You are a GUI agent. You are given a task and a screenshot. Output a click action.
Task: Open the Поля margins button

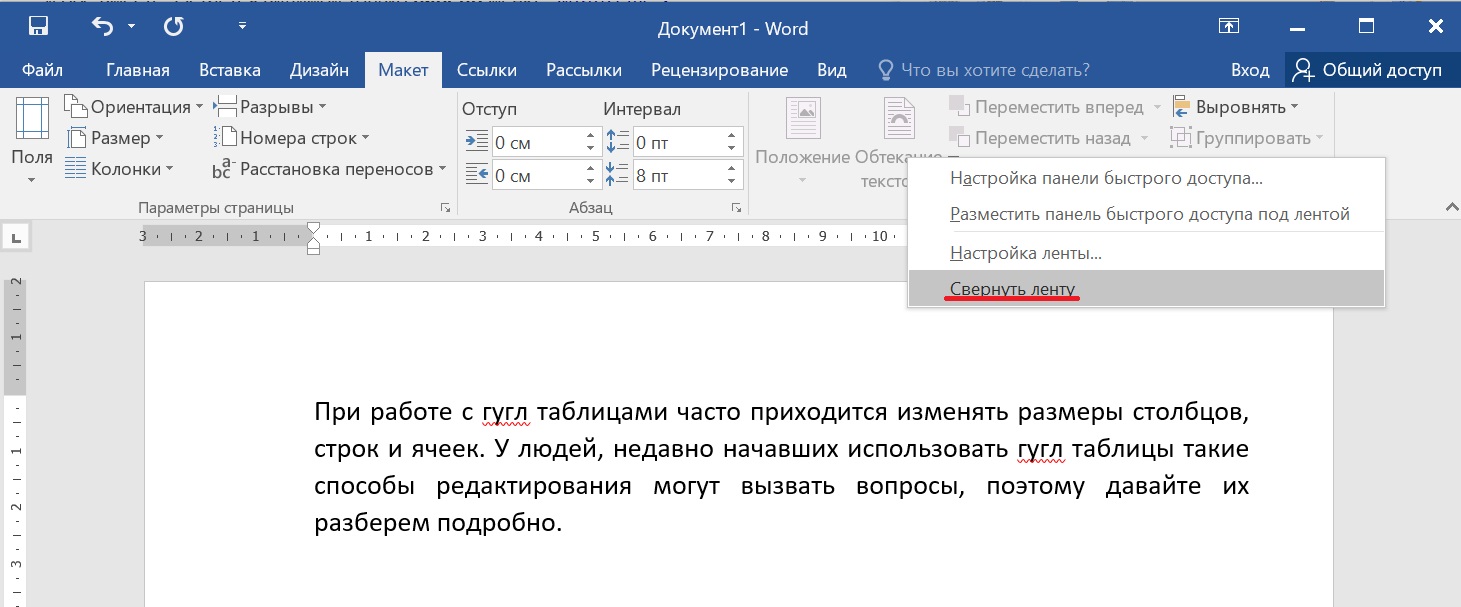pyautogui.click(x=32, y=142)
